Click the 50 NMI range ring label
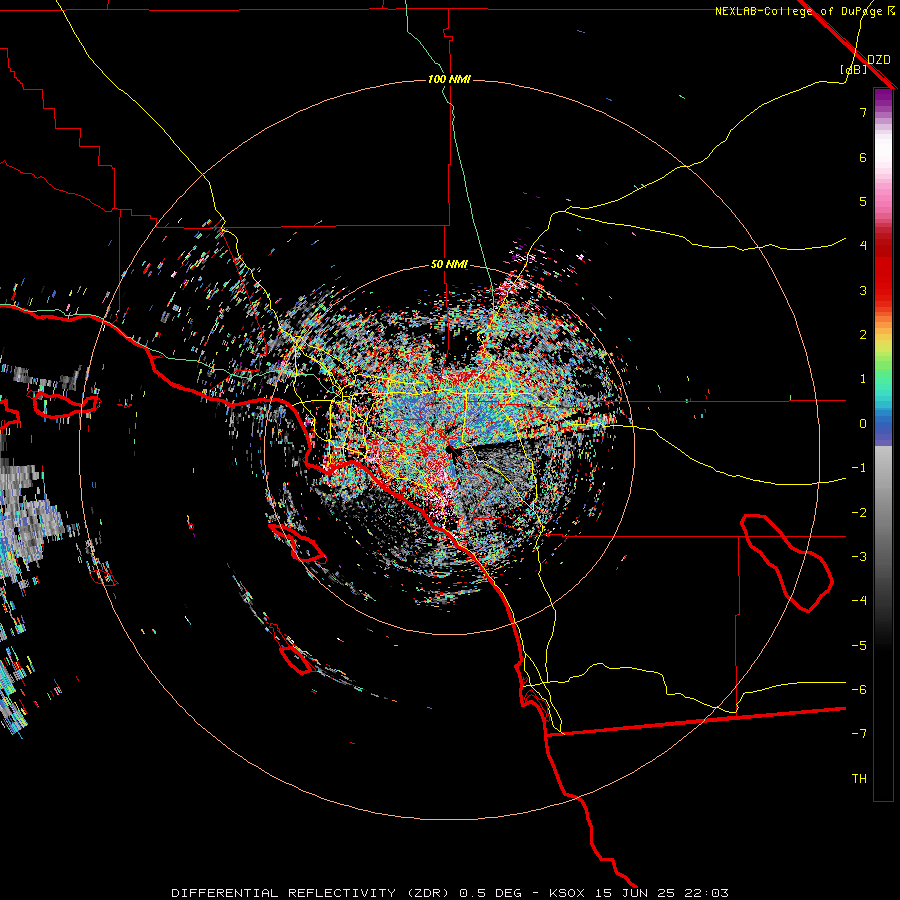This screenshot has width=900, height=900. pyautogui.click(x=449, y=265)
